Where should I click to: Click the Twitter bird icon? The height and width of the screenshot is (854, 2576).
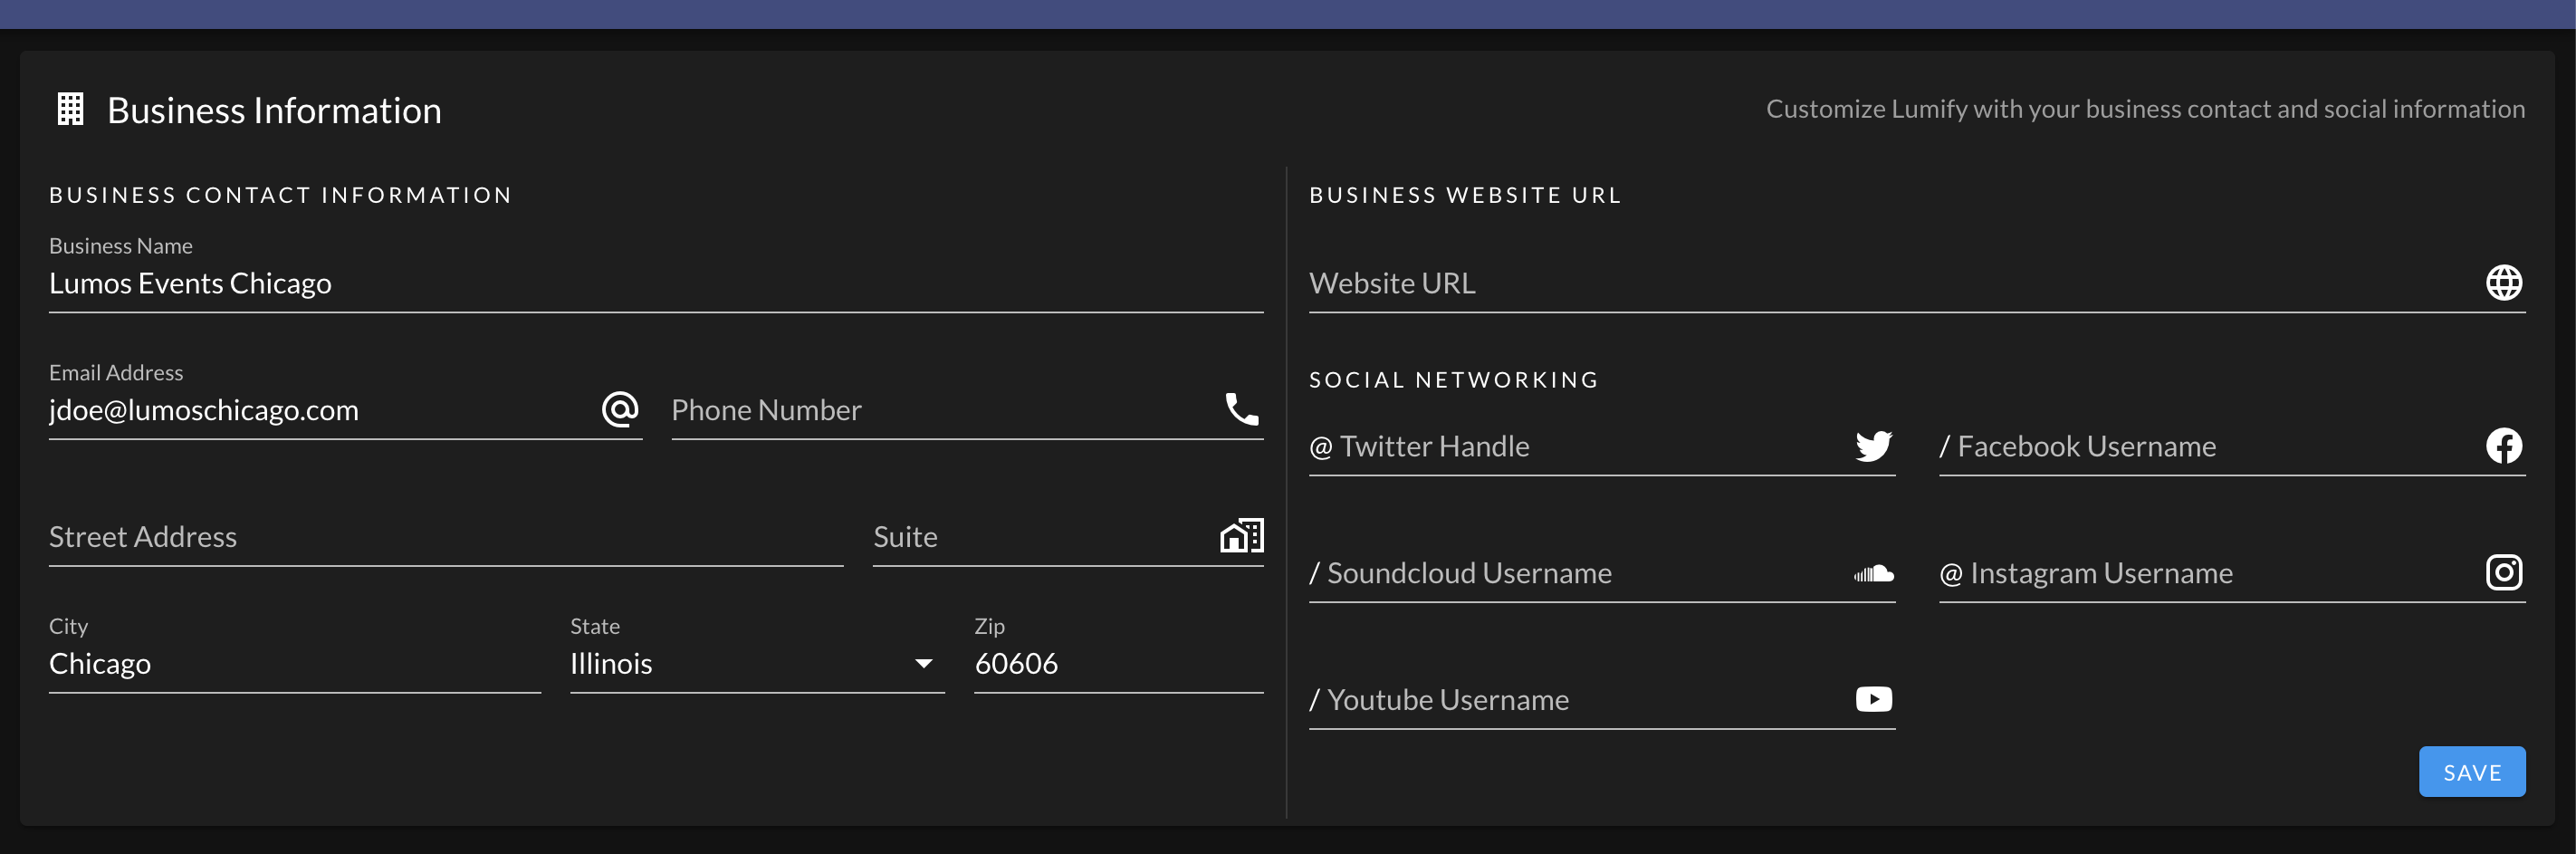click(1873, 446)
